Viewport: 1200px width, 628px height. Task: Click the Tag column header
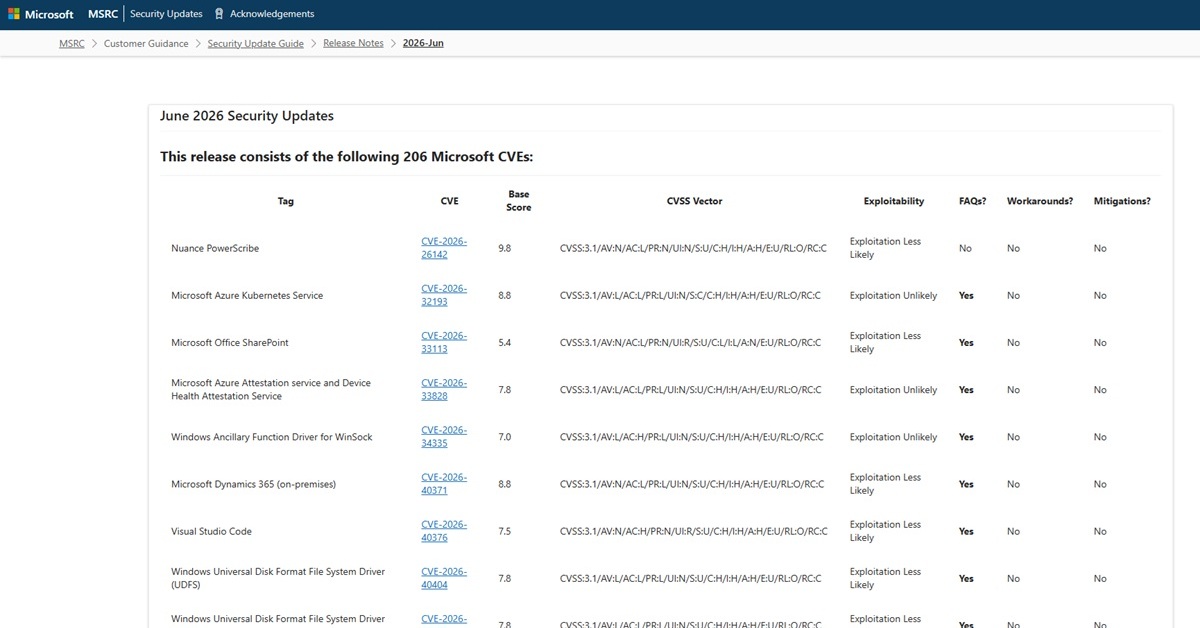286,201
